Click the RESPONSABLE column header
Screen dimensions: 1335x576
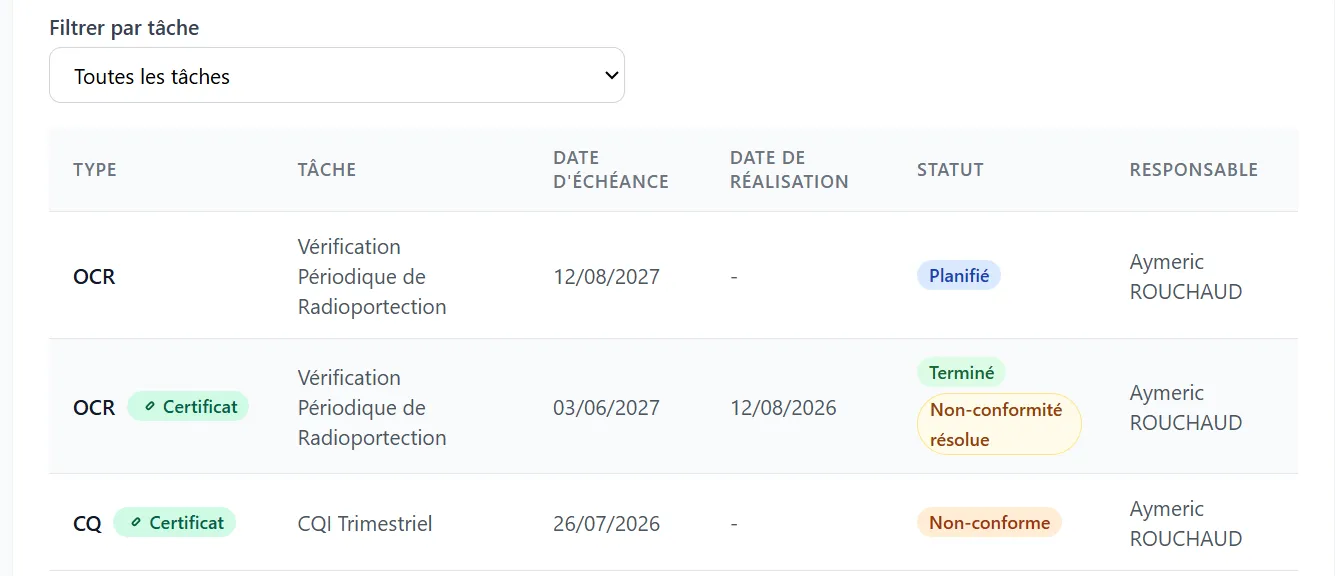point(1194,170)
